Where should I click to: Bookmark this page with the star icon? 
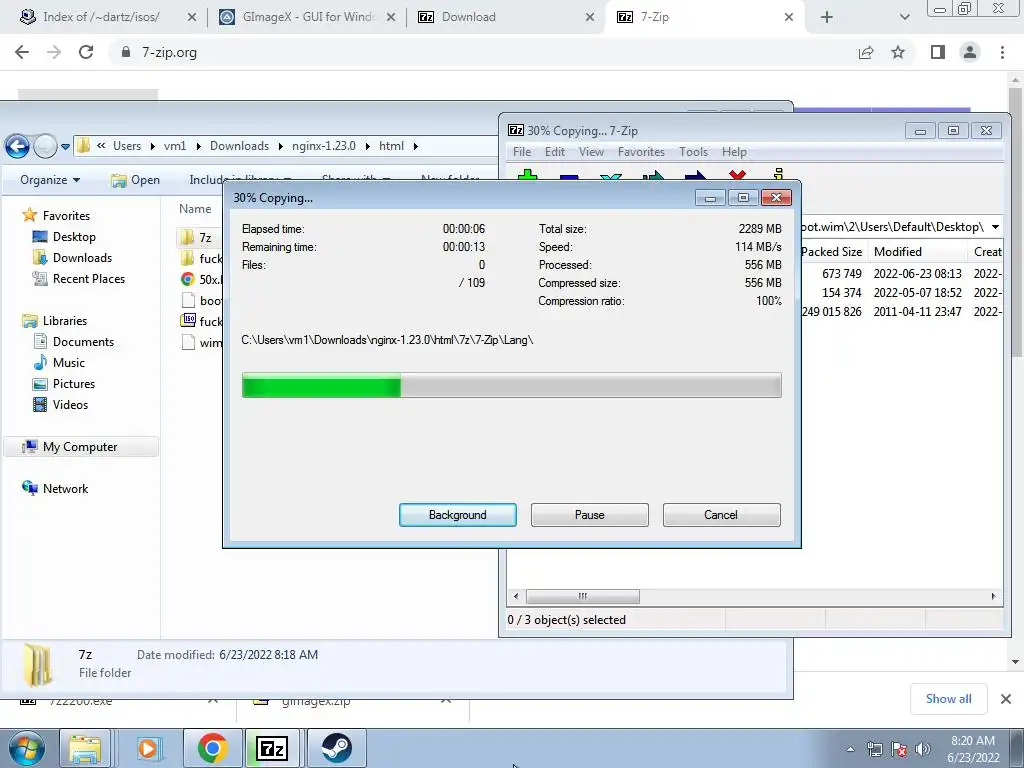(898, 52)
